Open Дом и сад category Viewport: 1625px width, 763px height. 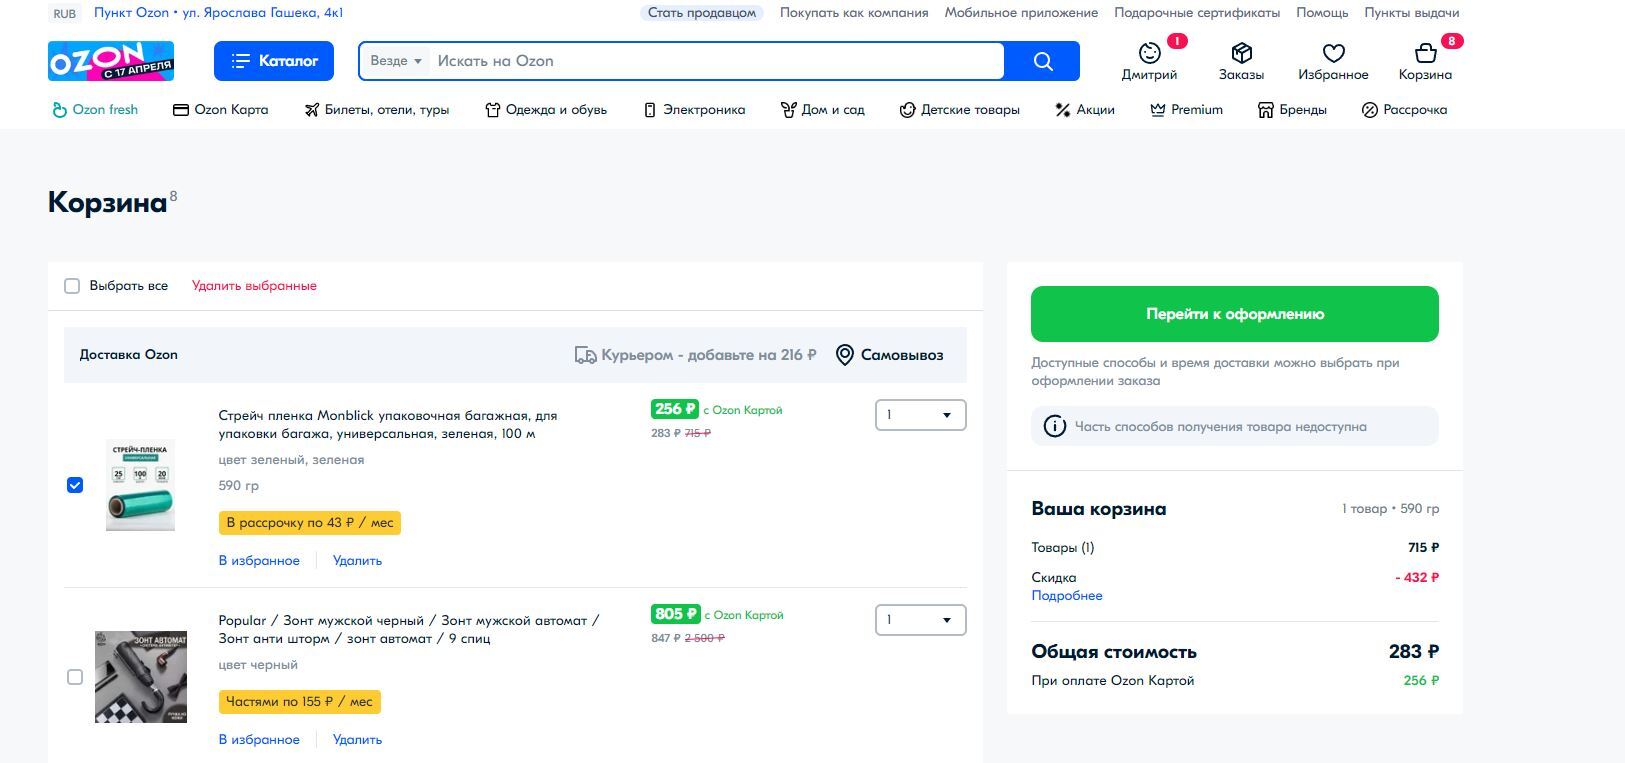click(x=823, y=110)
